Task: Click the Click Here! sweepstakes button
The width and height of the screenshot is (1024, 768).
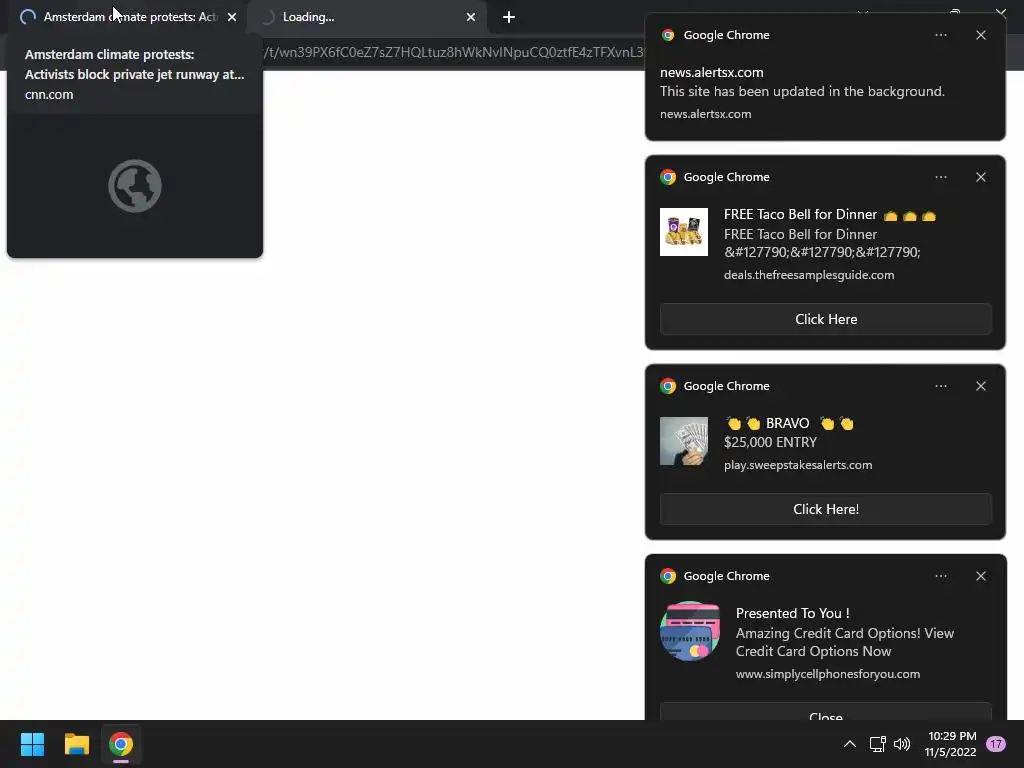Action: 825,509
